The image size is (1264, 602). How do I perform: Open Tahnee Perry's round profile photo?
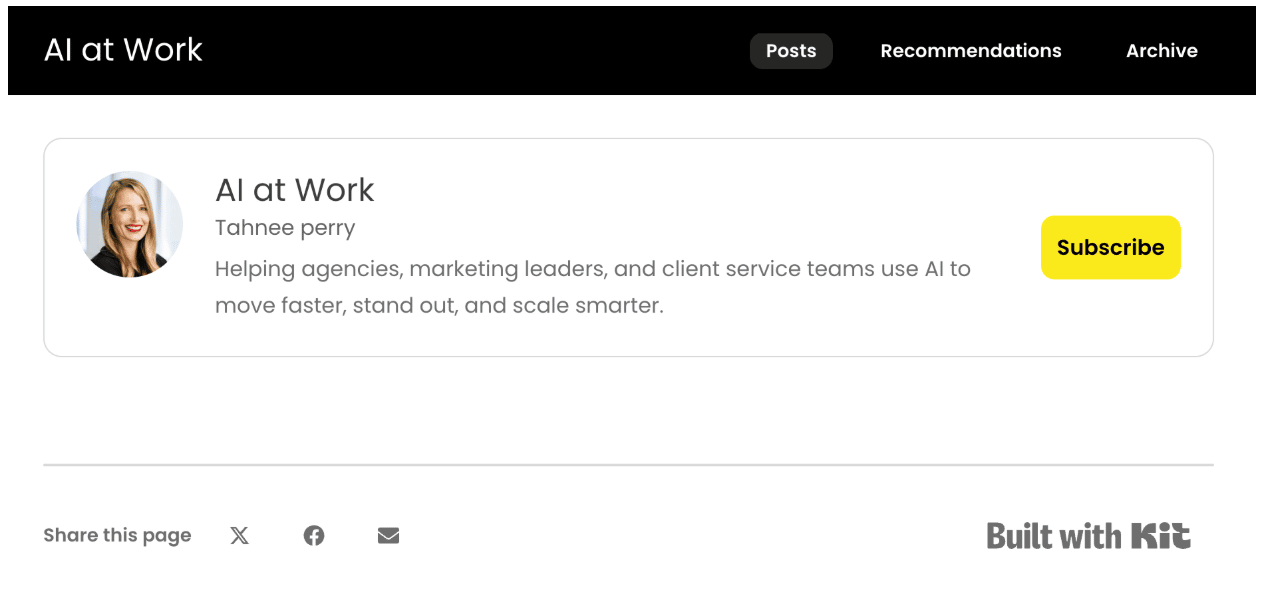point(130,224)
